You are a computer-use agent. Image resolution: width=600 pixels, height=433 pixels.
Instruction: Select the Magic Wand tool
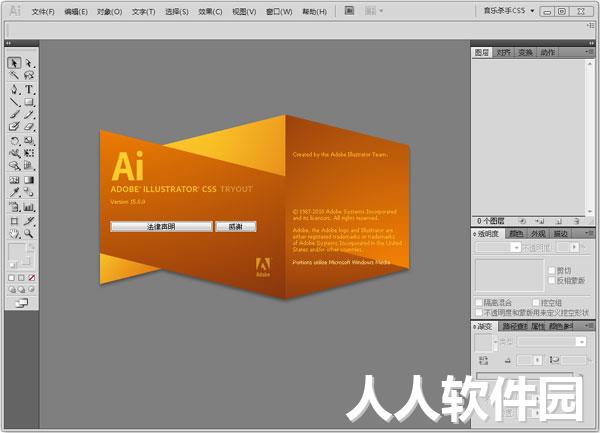coord(14,75)
